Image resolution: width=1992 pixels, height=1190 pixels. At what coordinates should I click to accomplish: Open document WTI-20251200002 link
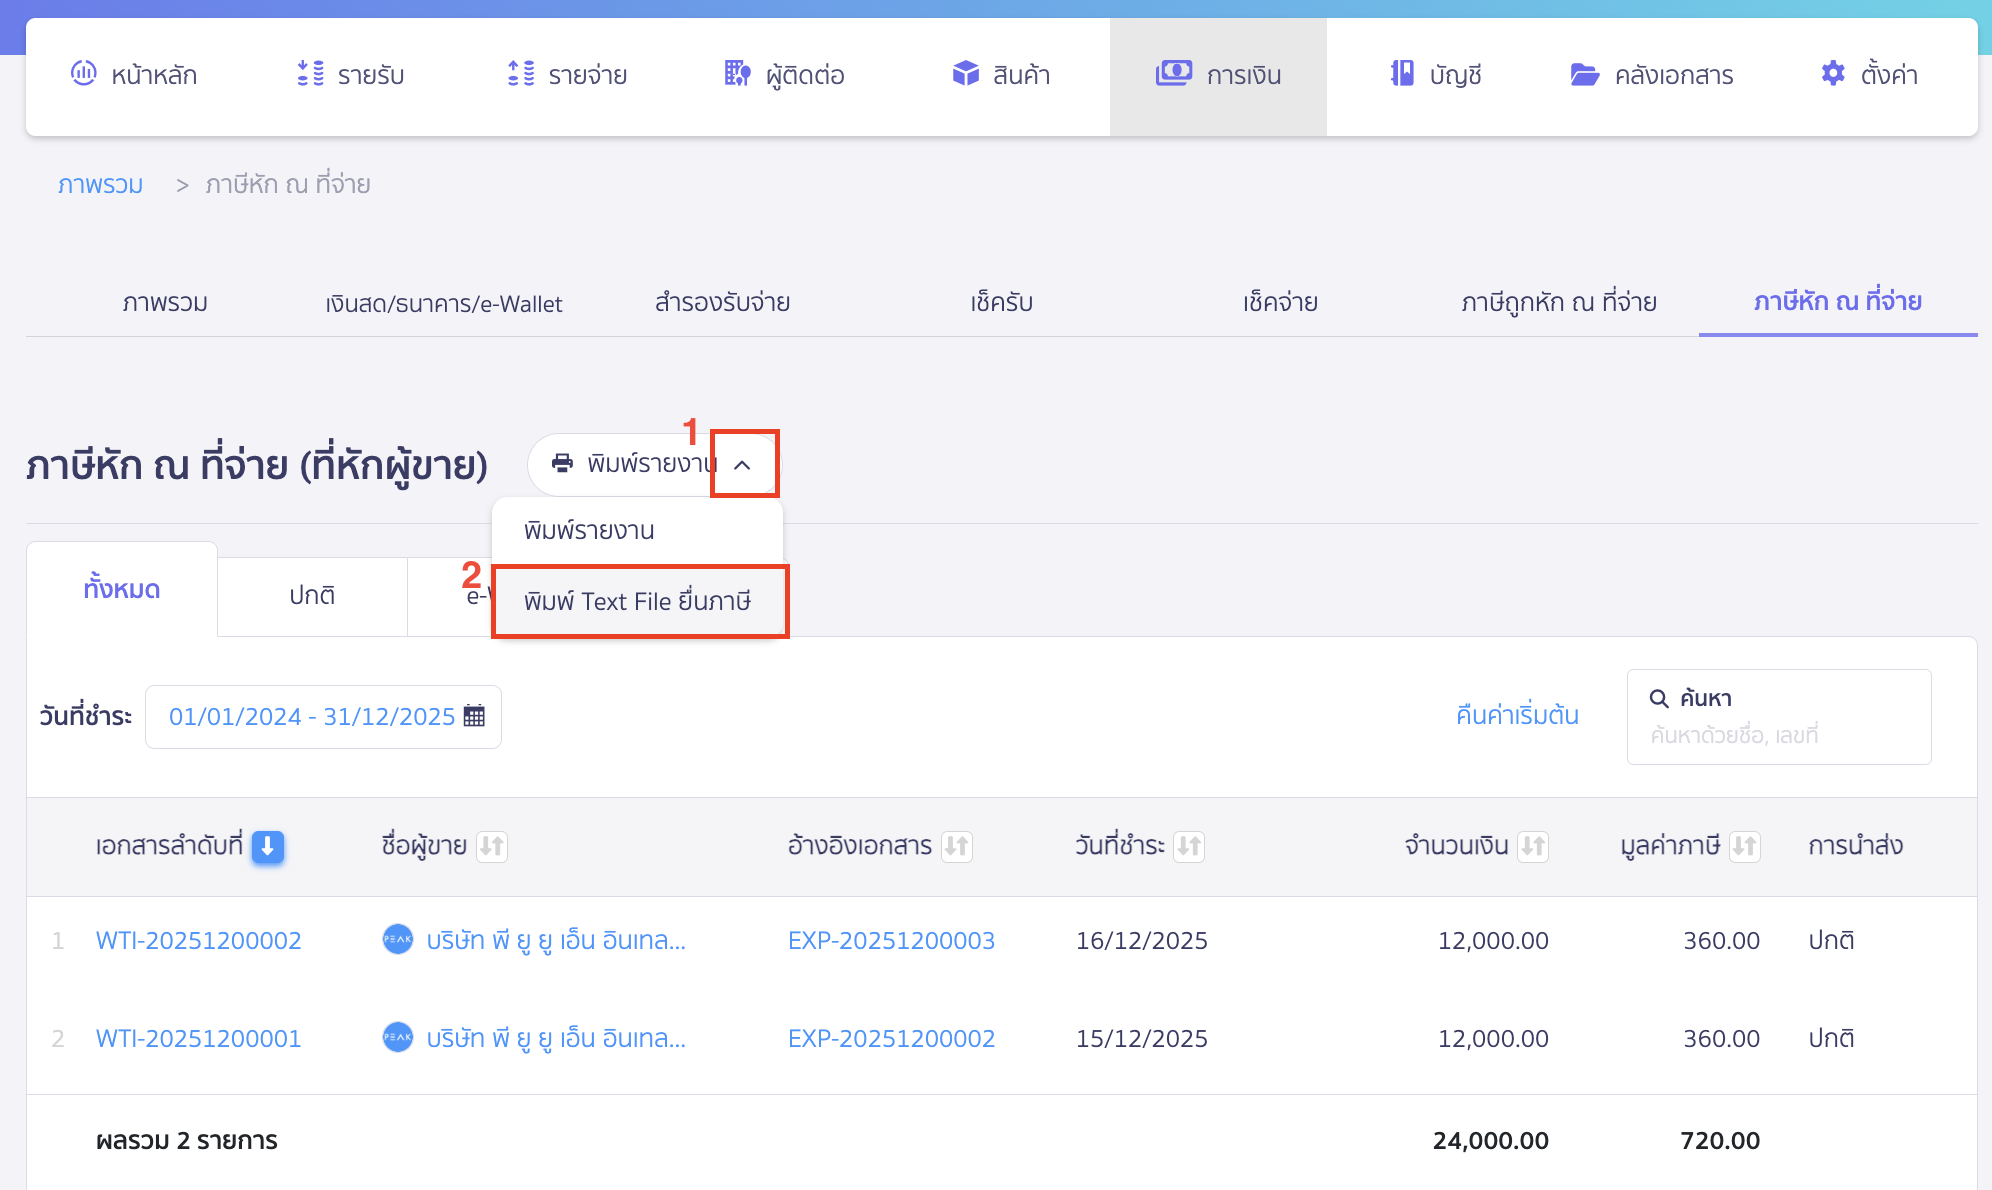tap(199, 940)
